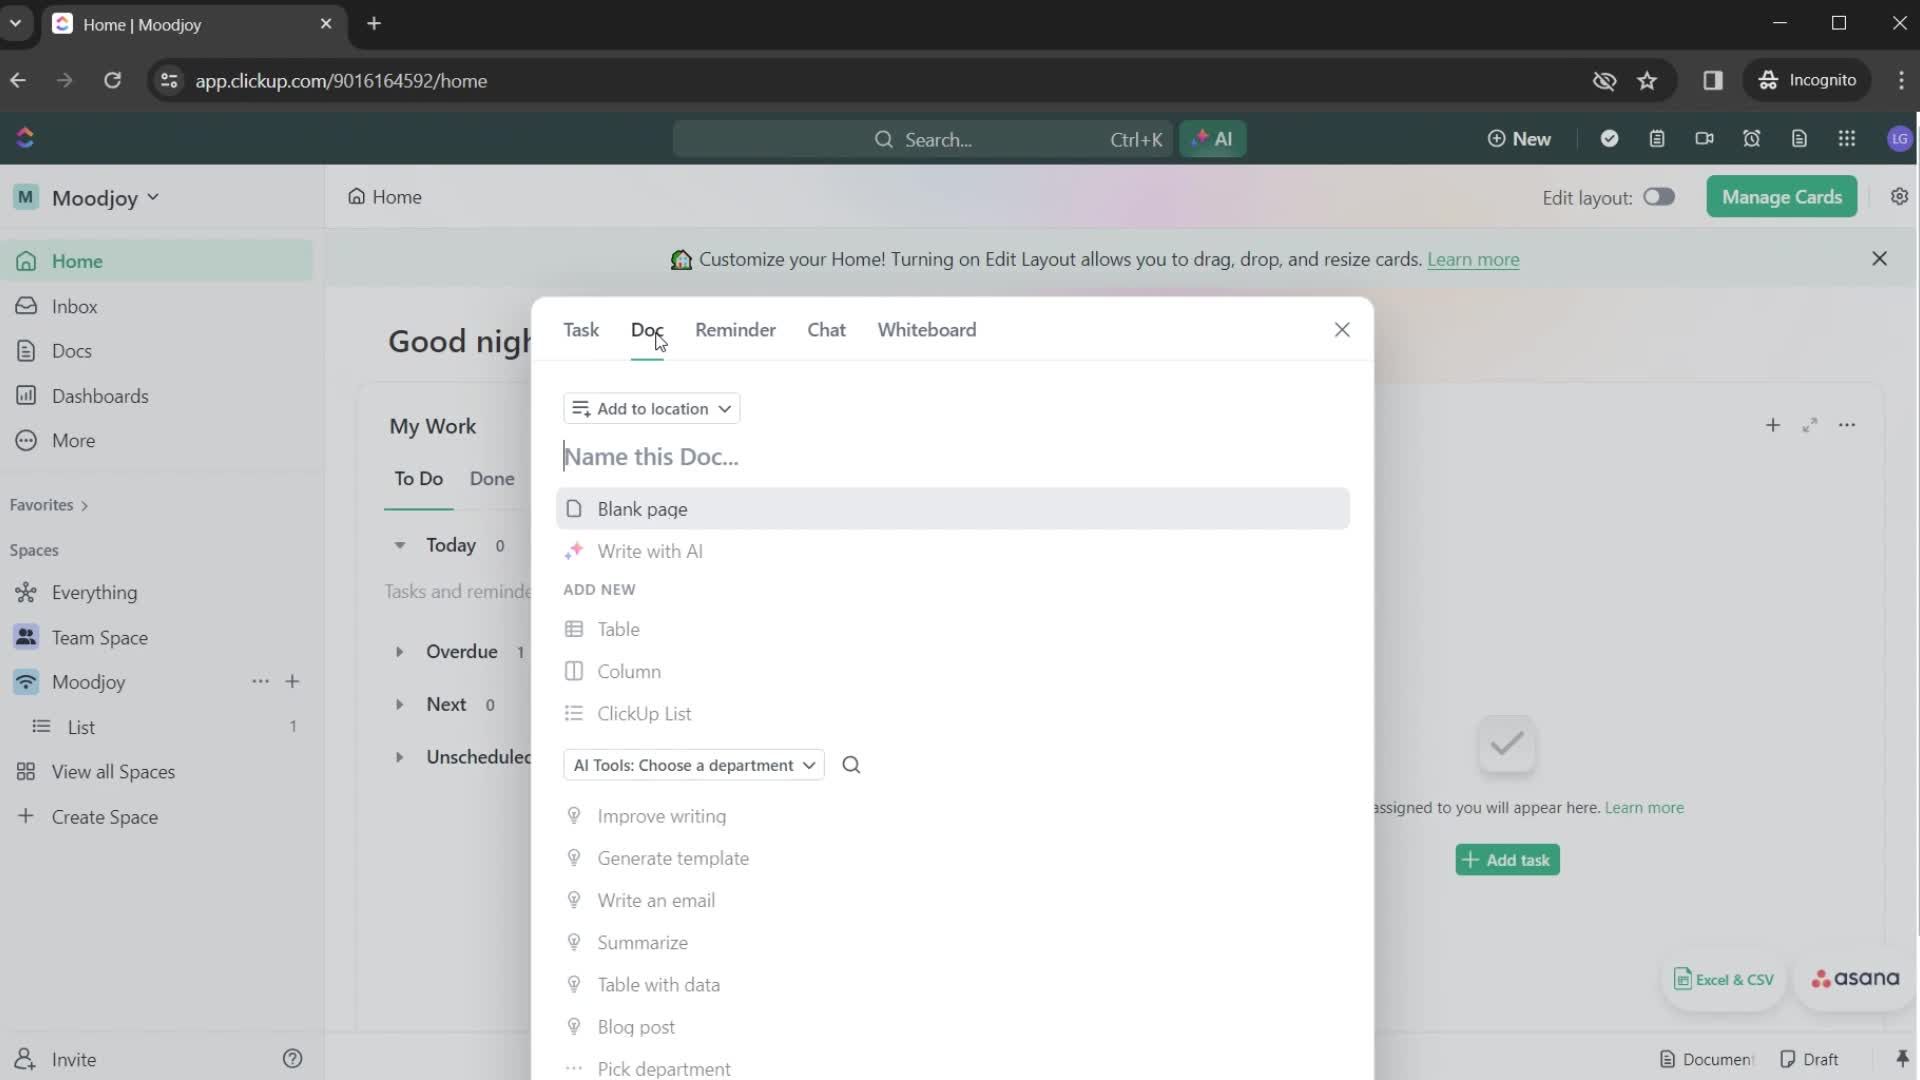Click the Generate template AI tool
The height and width of the screenshot is (1080, 1920).
[x=673, y=857]
